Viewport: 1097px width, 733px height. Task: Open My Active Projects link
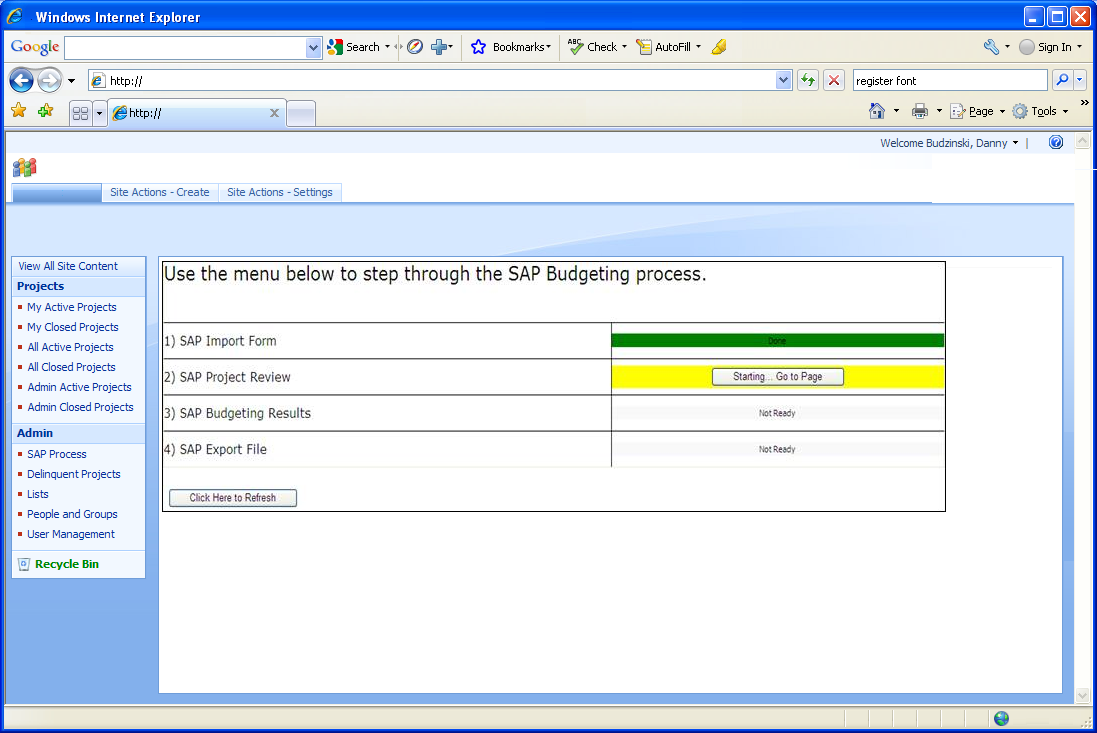(x=72, y=307)
